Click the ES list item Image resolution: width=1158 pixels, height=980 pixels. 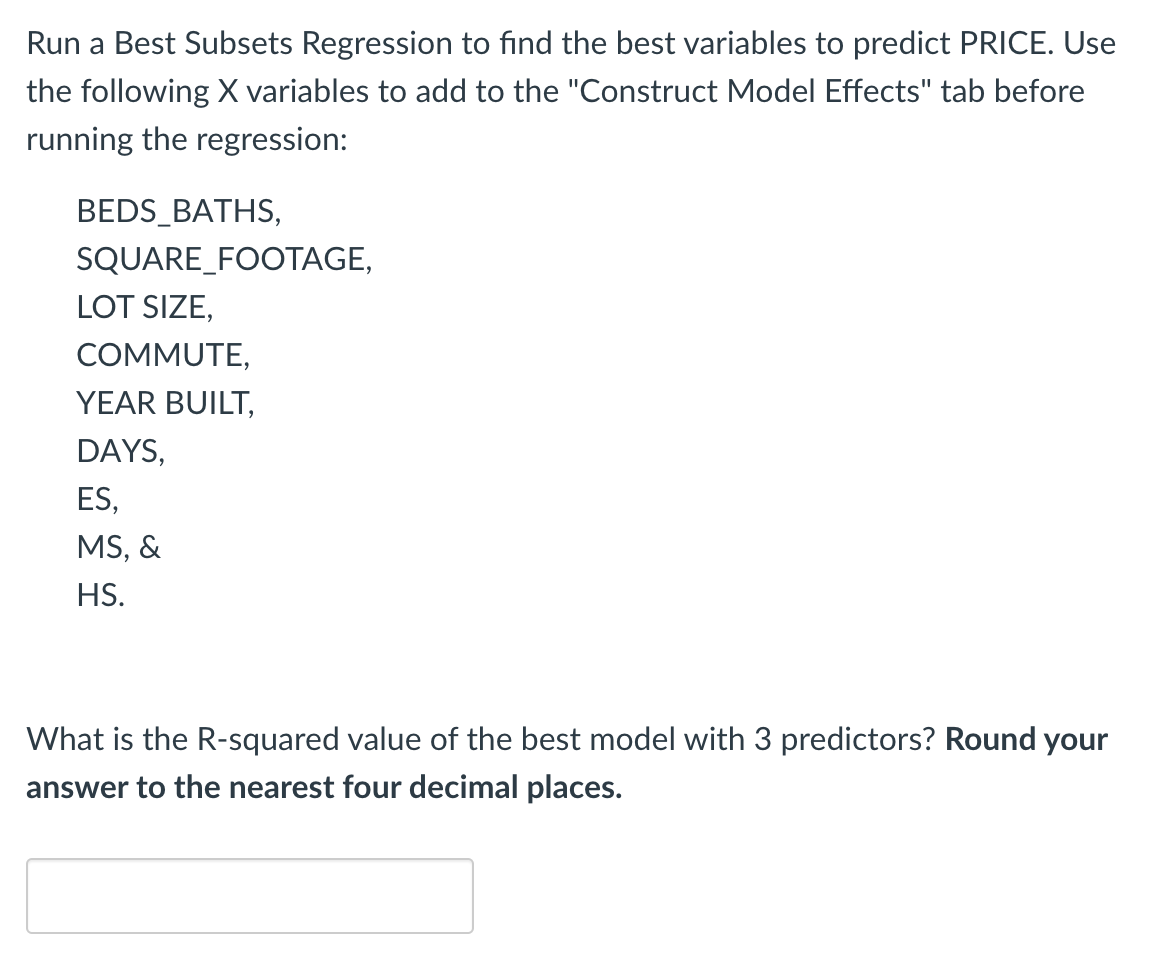click(x=94, y=499)
